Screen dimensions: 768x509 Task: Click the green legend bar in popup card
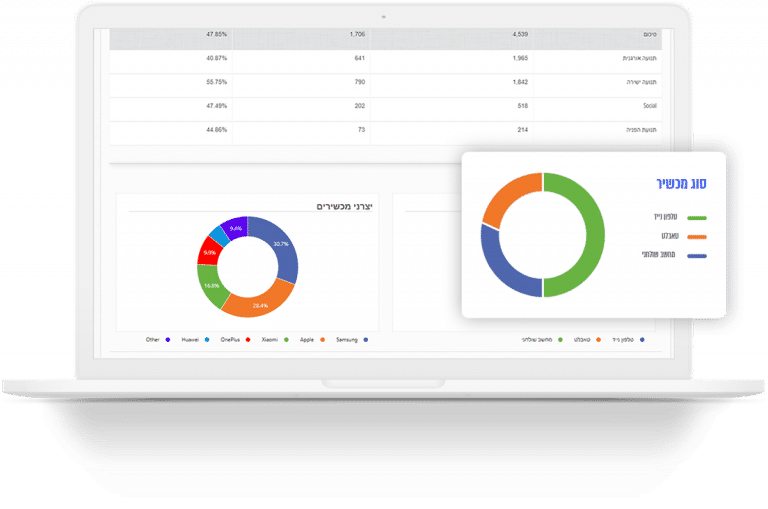[x=696, y=218]
